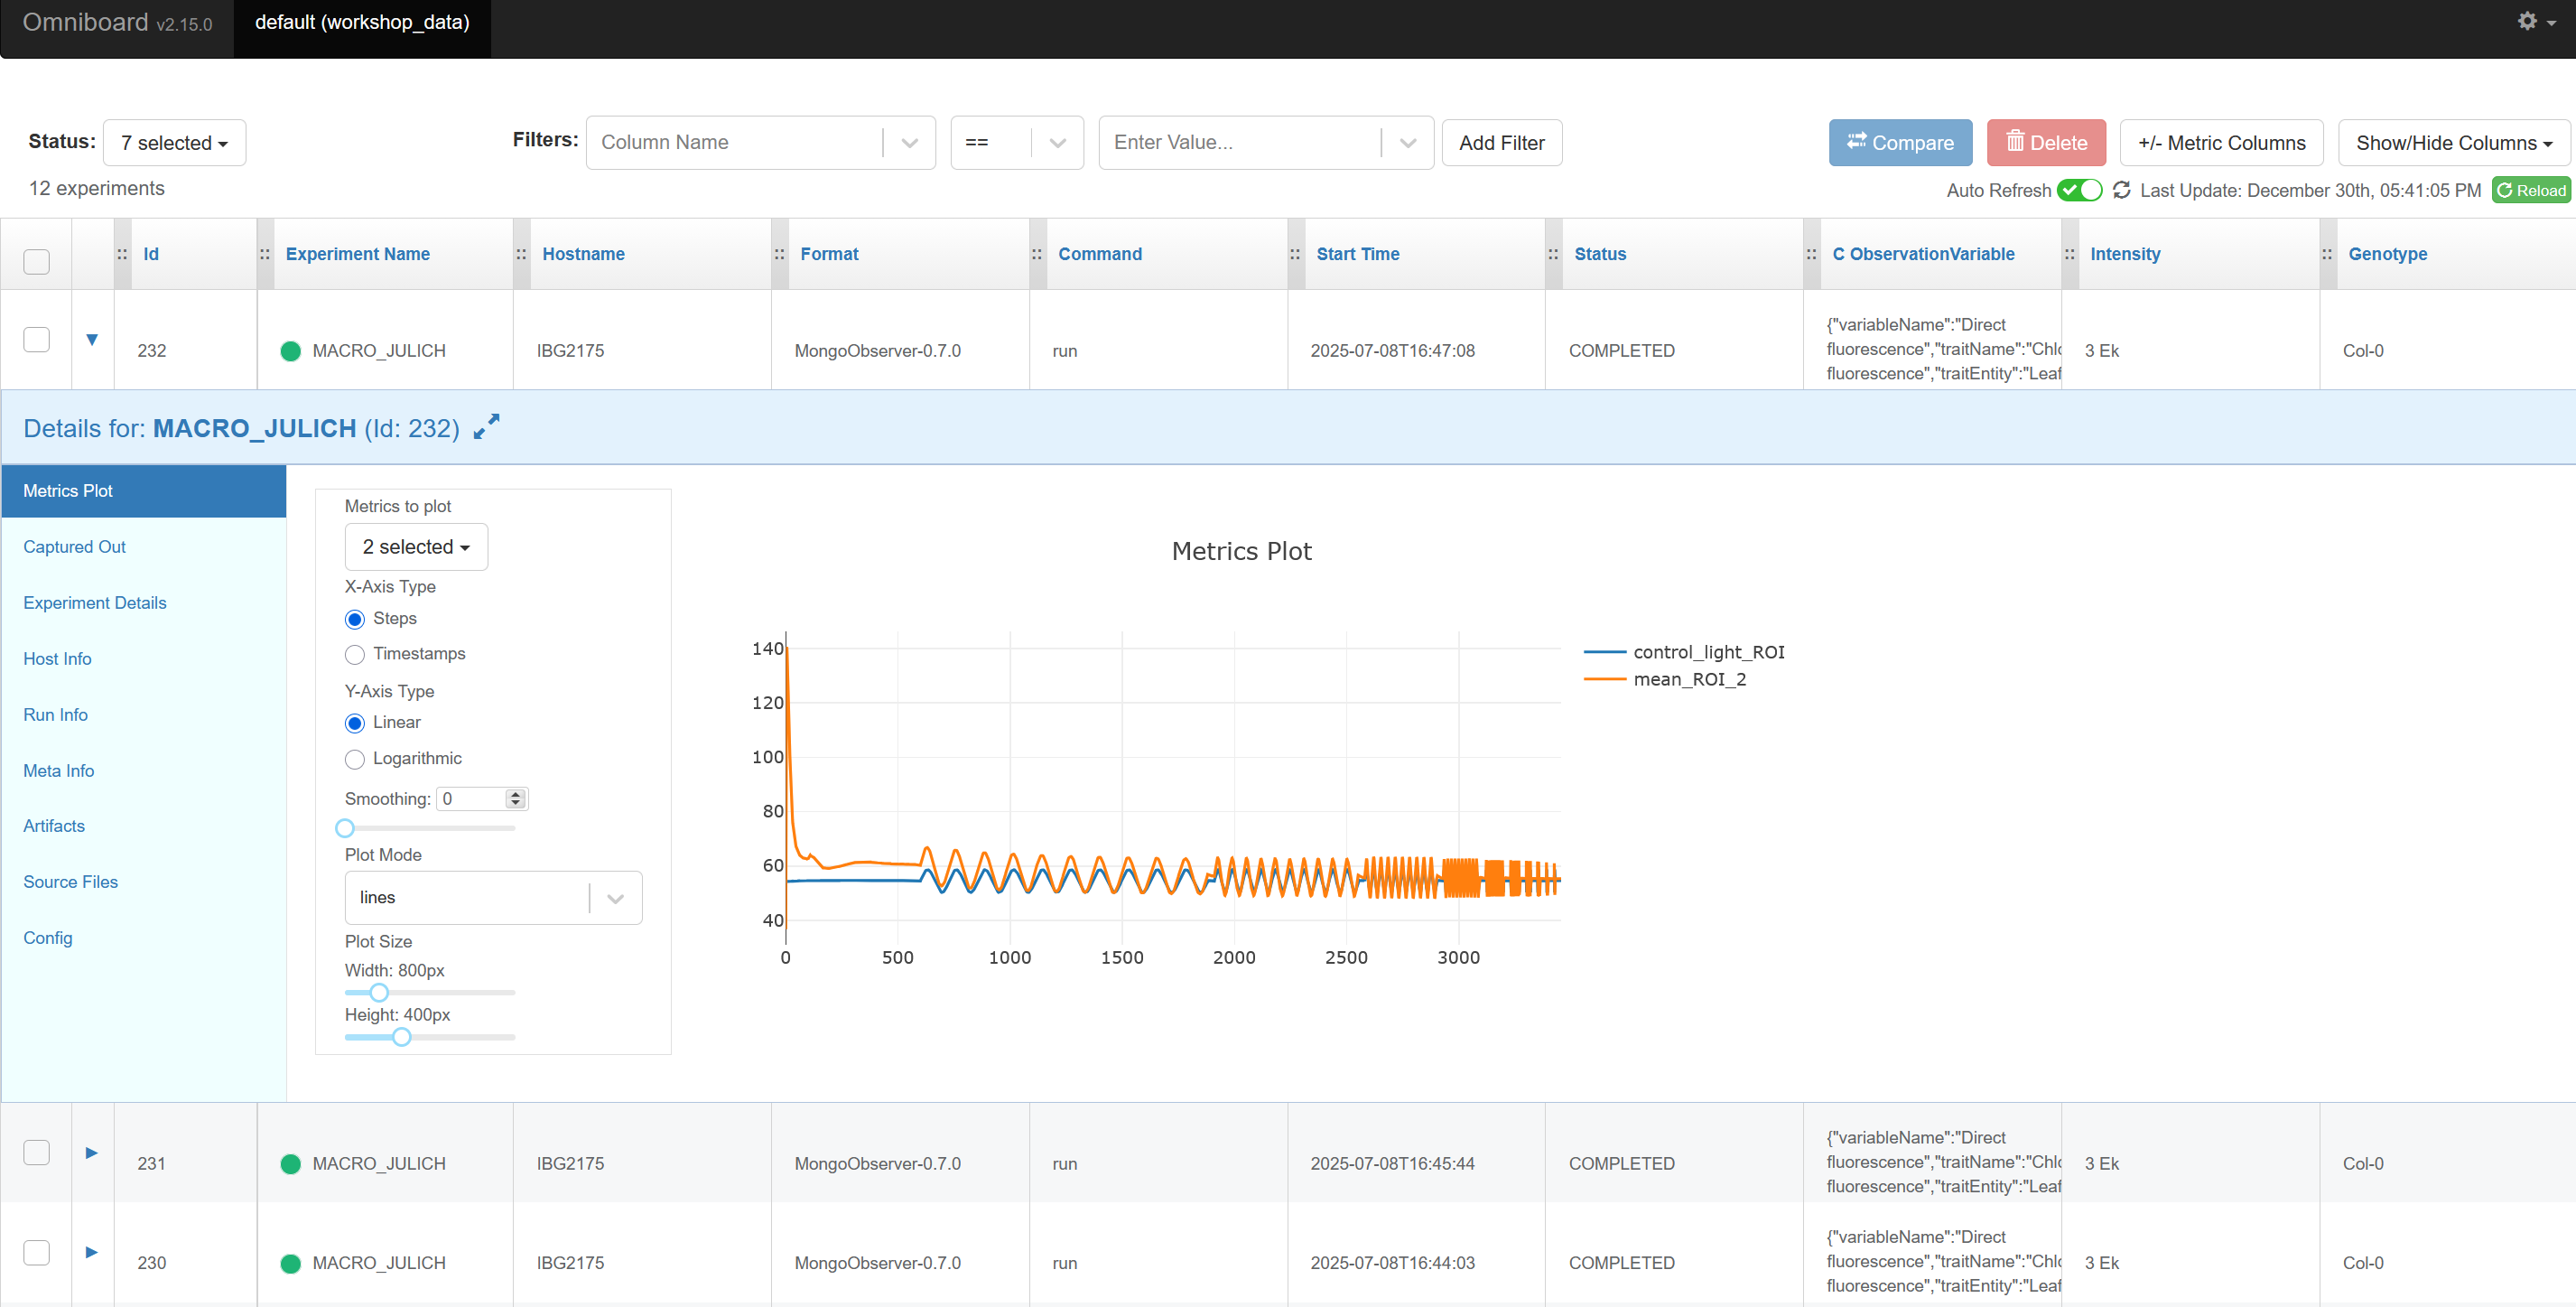Expand experiment 230 row arrow
Viewport: 2576px width, 1307px height.
coord(92,1252)
